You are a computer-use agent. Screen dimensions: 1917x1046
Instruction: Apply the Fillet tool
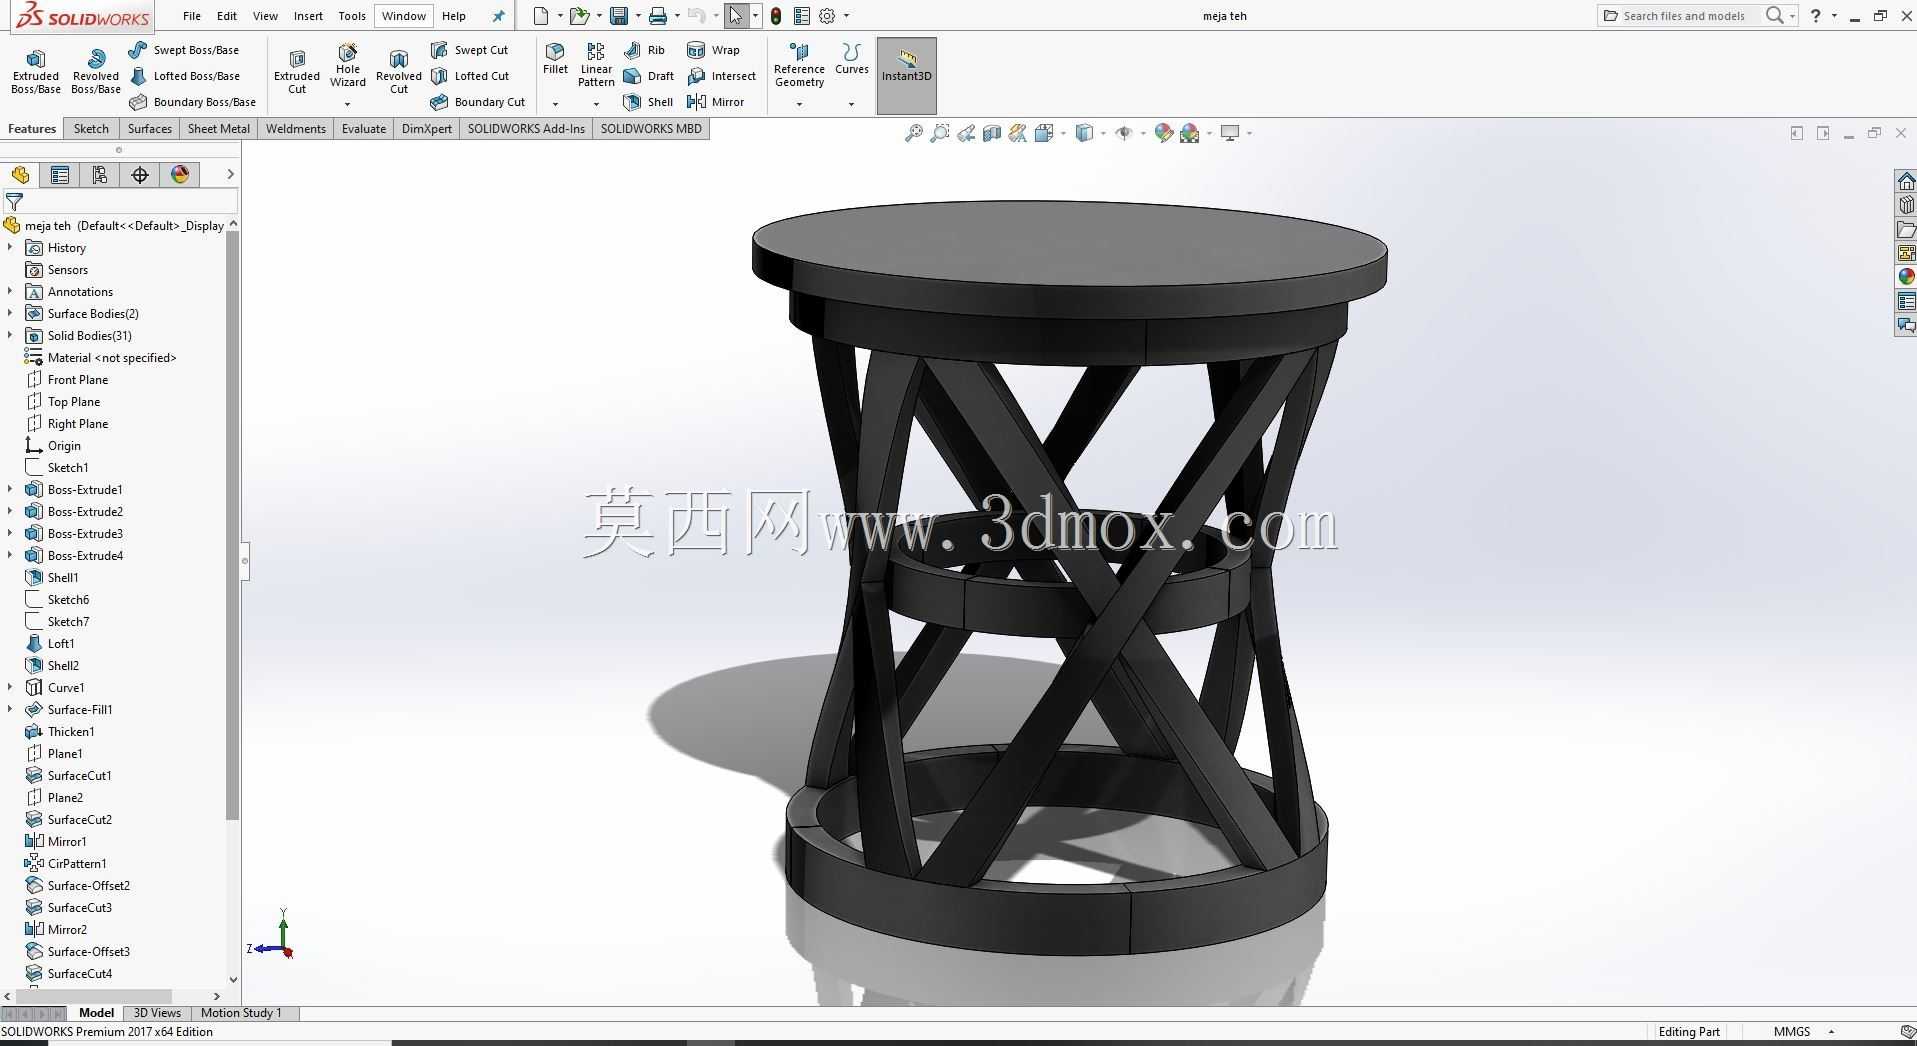555,59
